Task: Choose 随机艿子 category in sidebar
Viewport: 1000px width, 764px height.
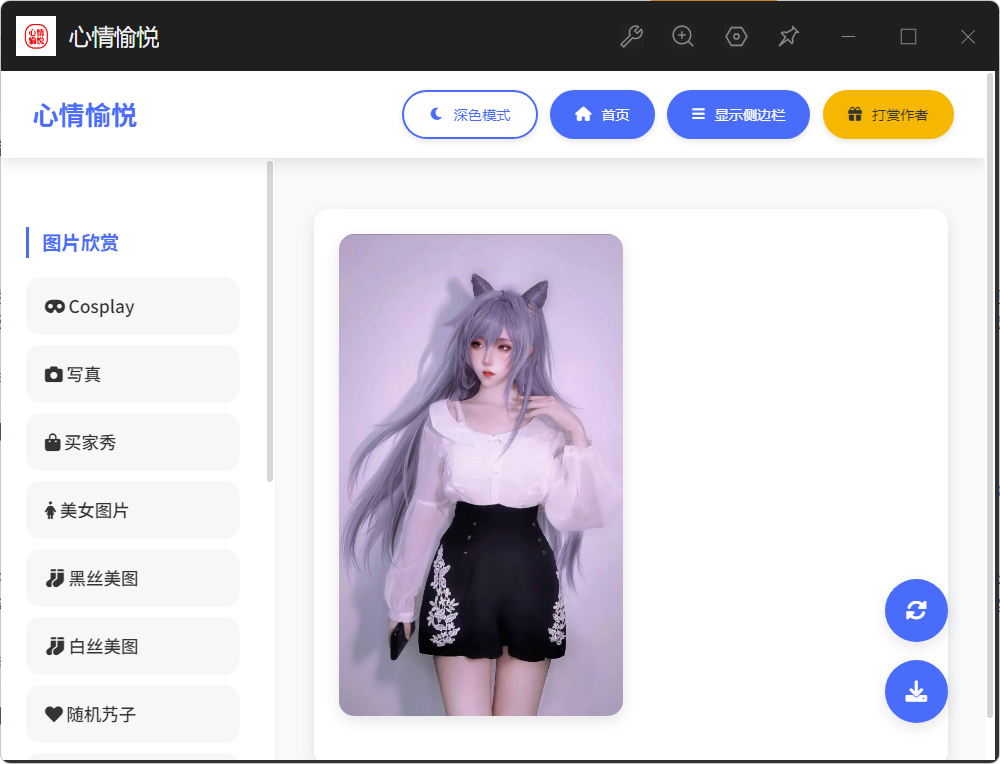Action: 133,714
